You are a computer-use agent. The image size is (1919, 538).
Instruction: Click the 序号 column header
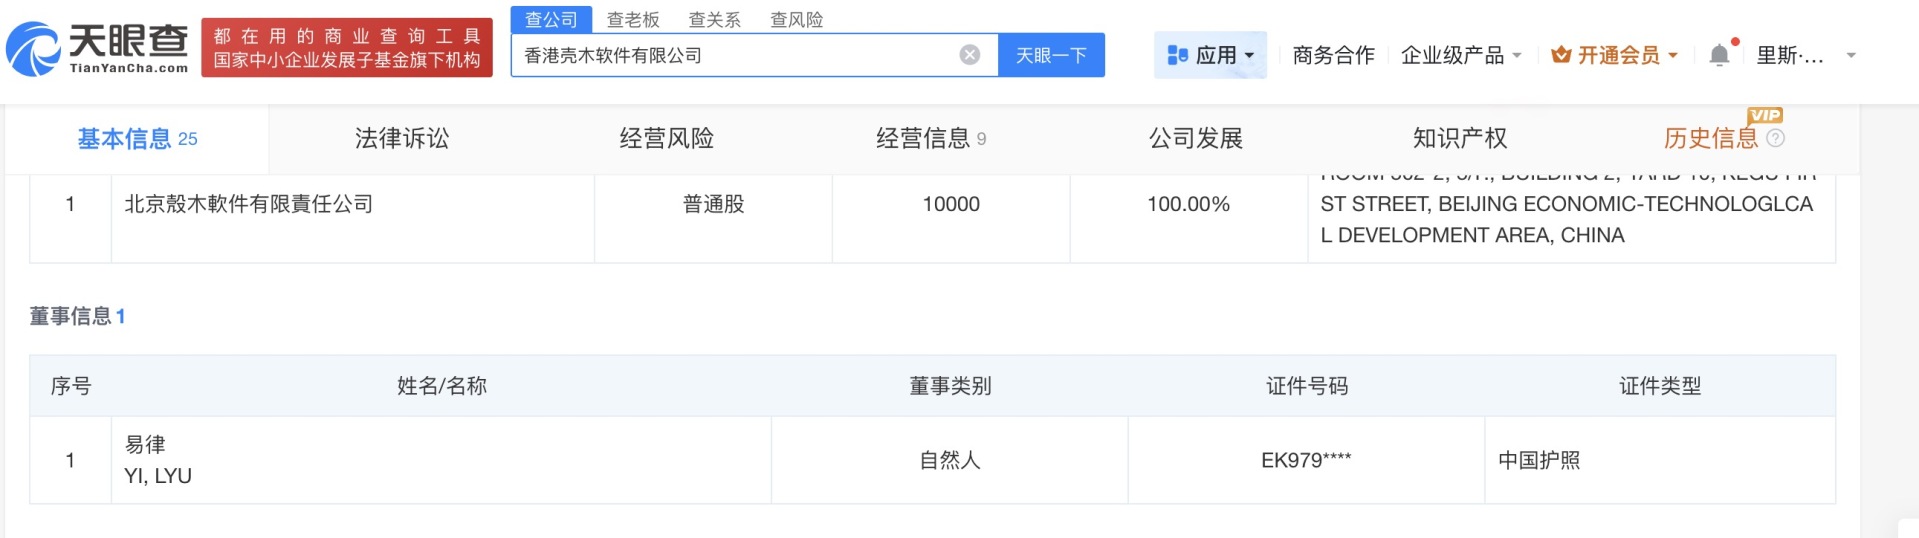coord(71,386)
